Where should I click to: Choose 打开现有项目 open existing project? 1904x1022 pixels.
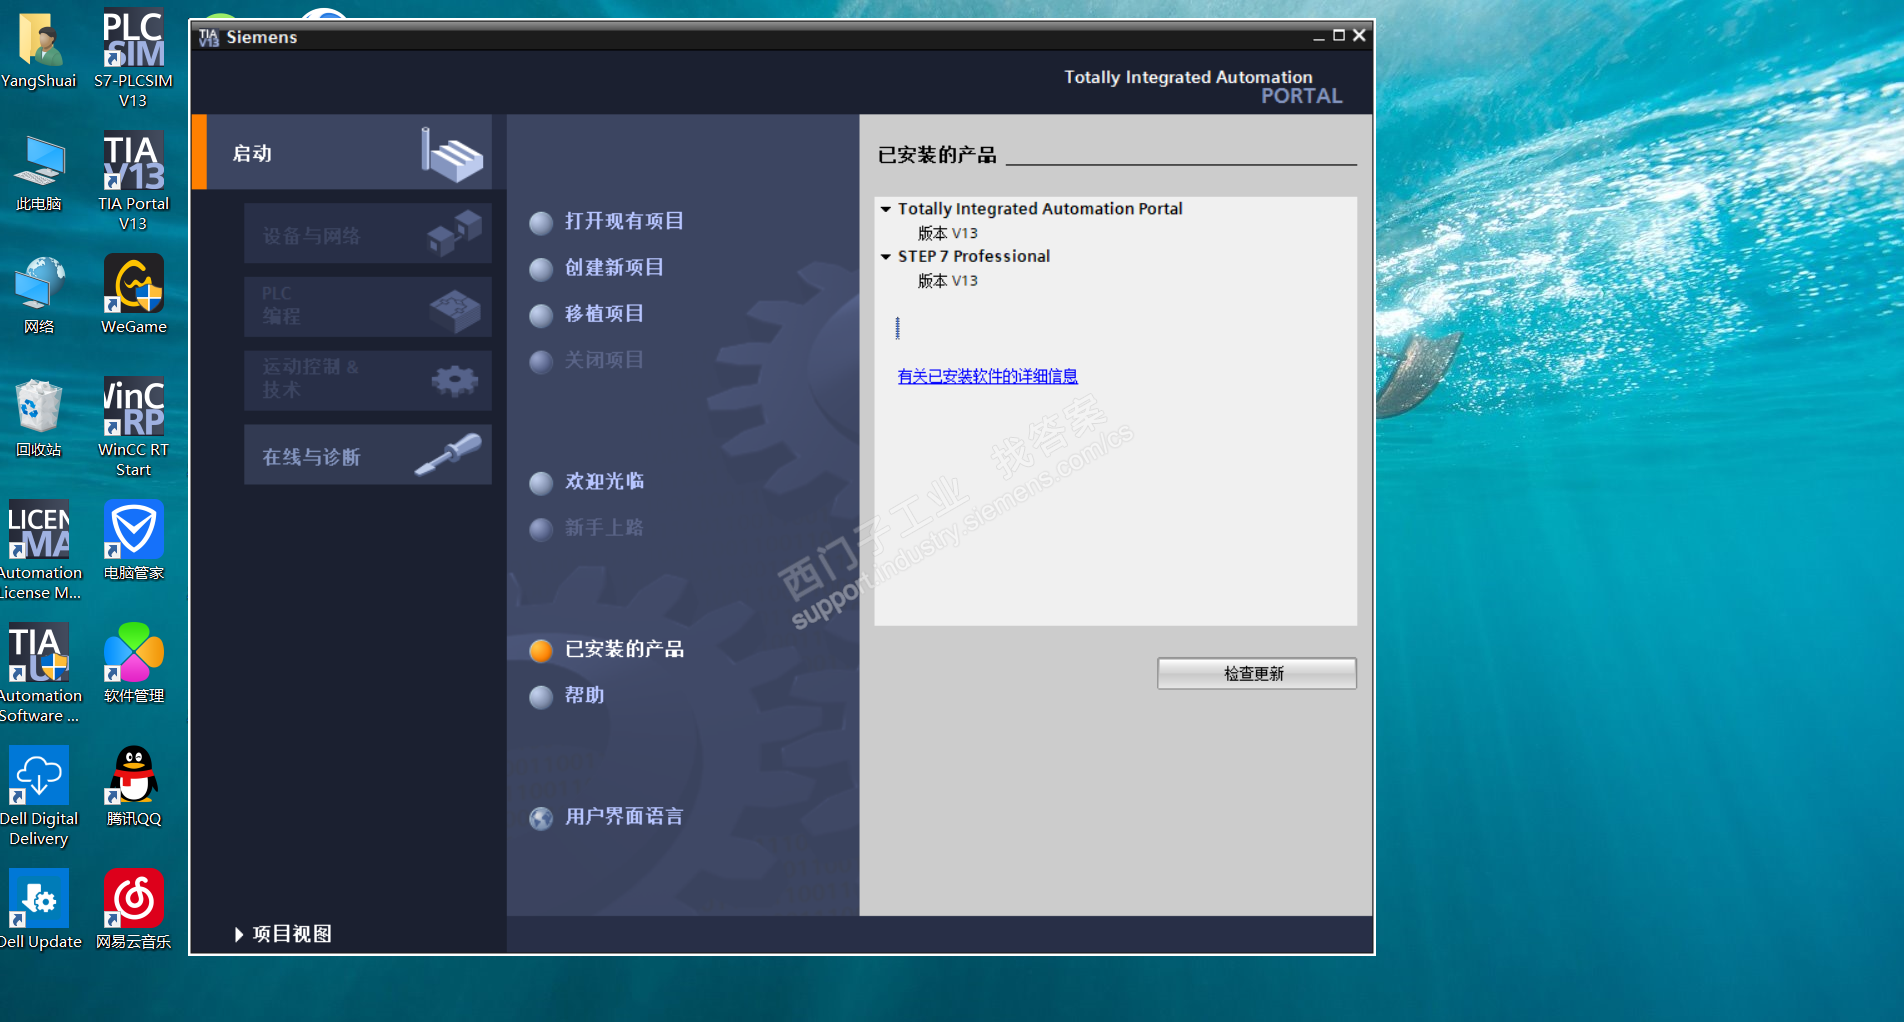coord(607,222)
